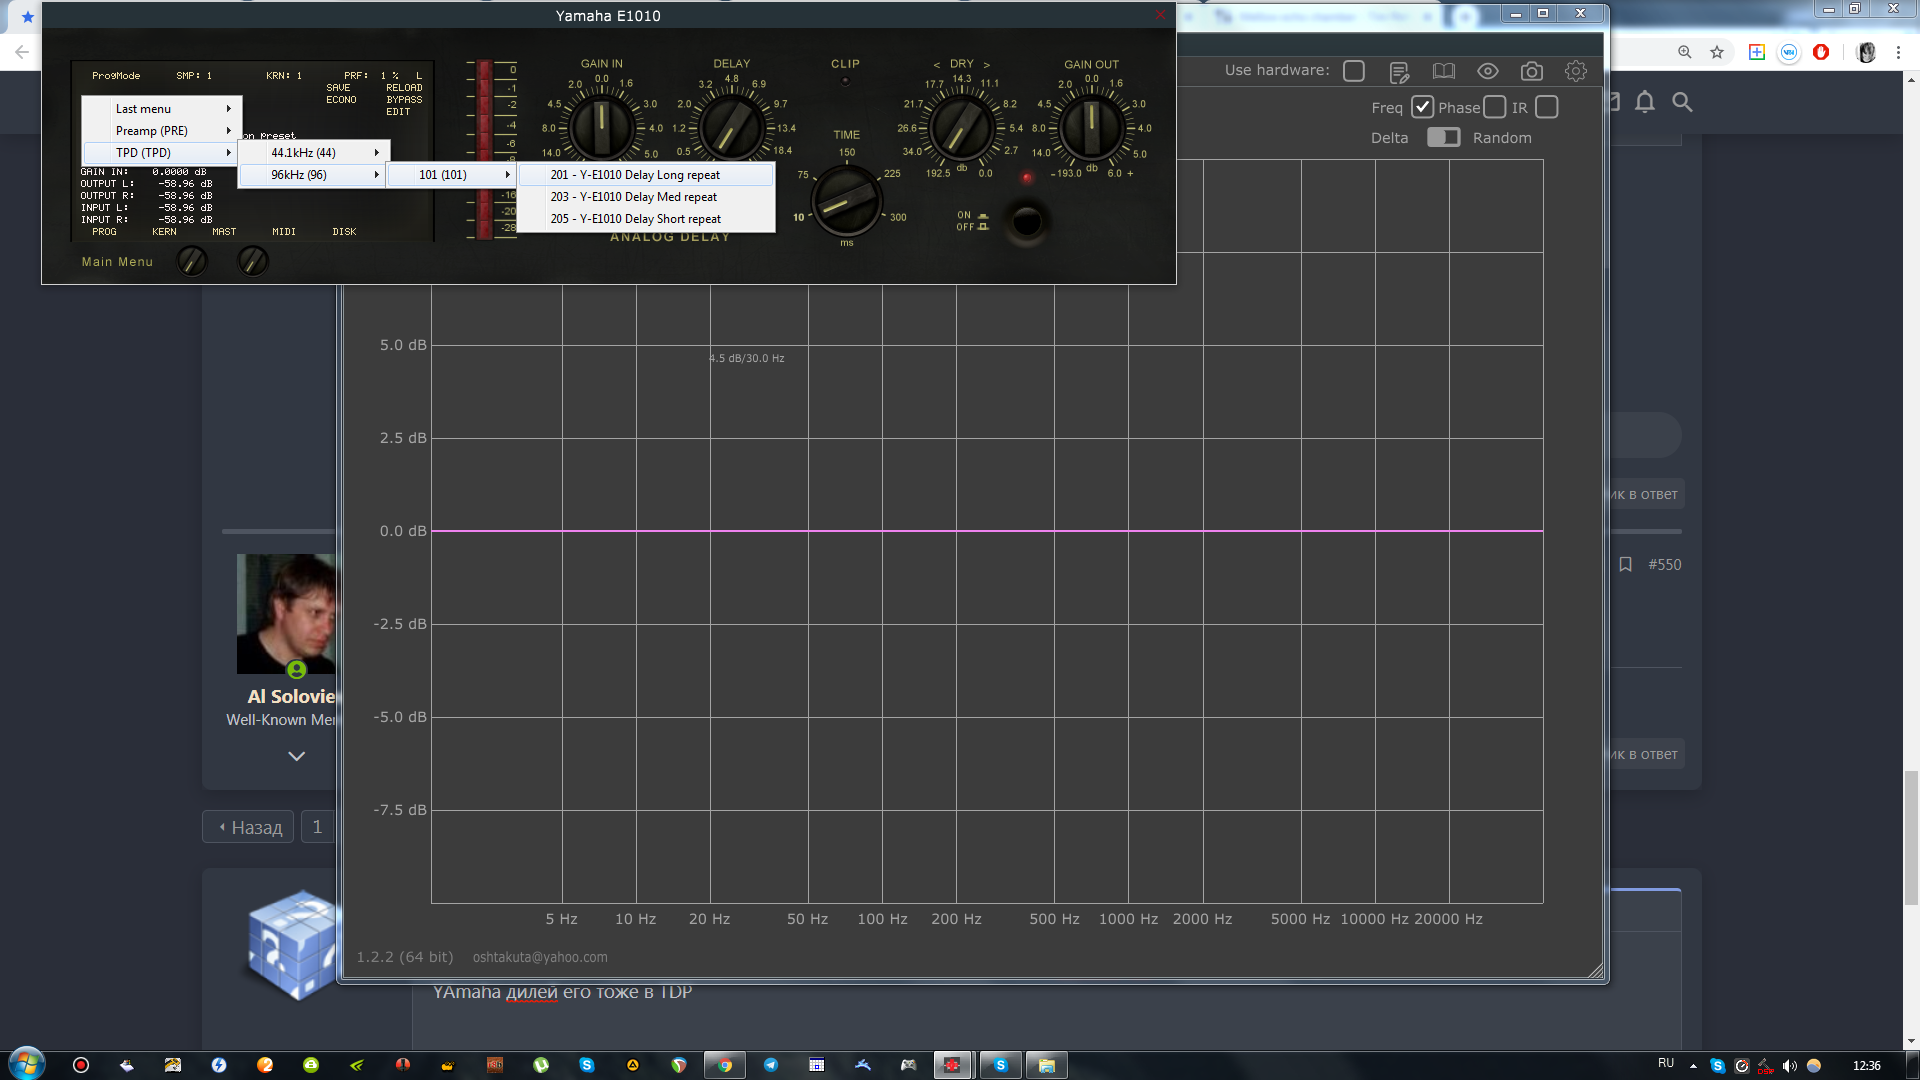Open the browser three-dot menu
This screenshot has width=1920, height=1080.
pyautogui.click(x=1898, y=52)
